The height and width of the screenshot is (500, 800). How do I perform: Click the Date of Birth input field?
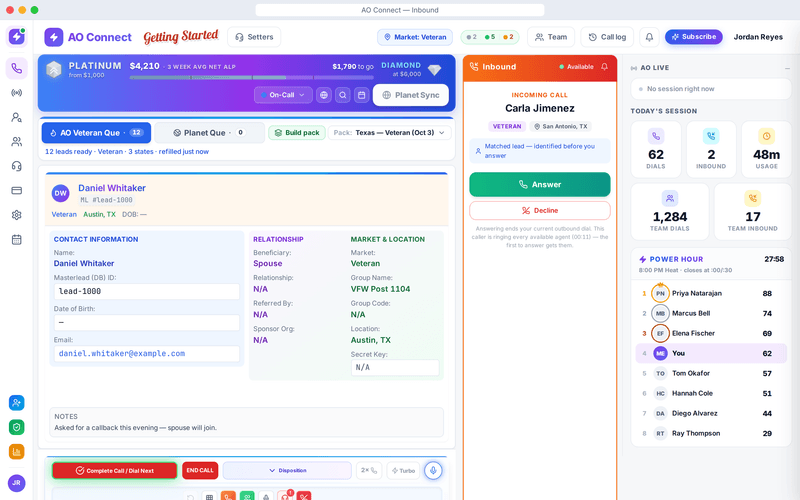[146, 322]
